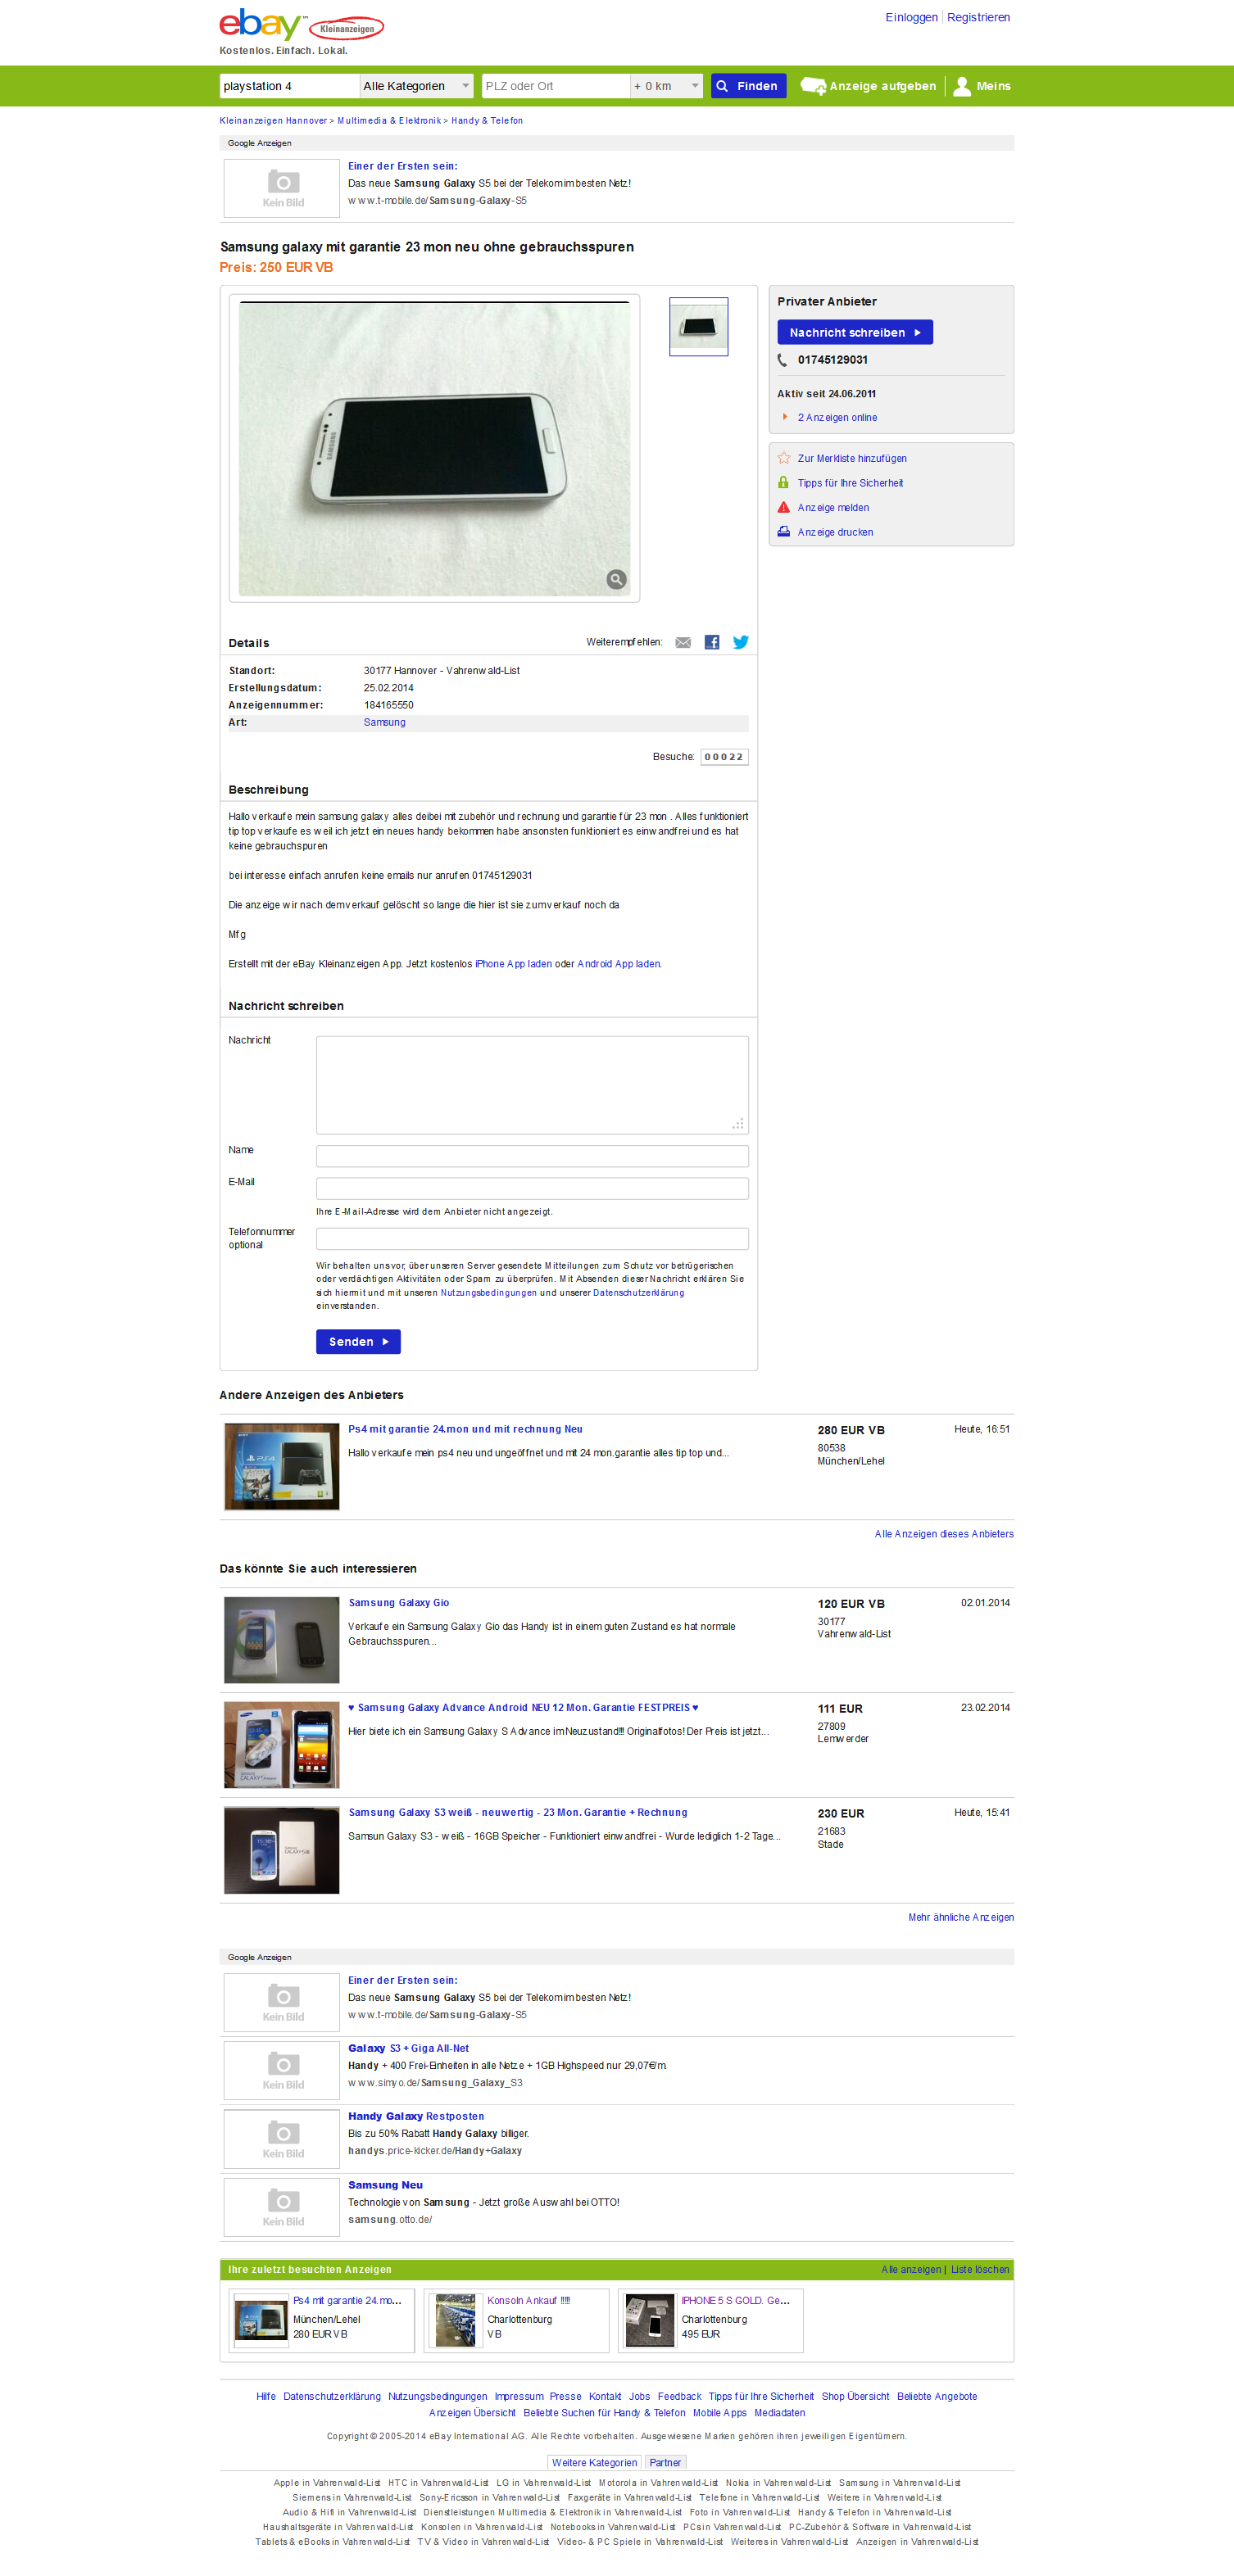Click into the Nachricht text area

click(532, 1085)
